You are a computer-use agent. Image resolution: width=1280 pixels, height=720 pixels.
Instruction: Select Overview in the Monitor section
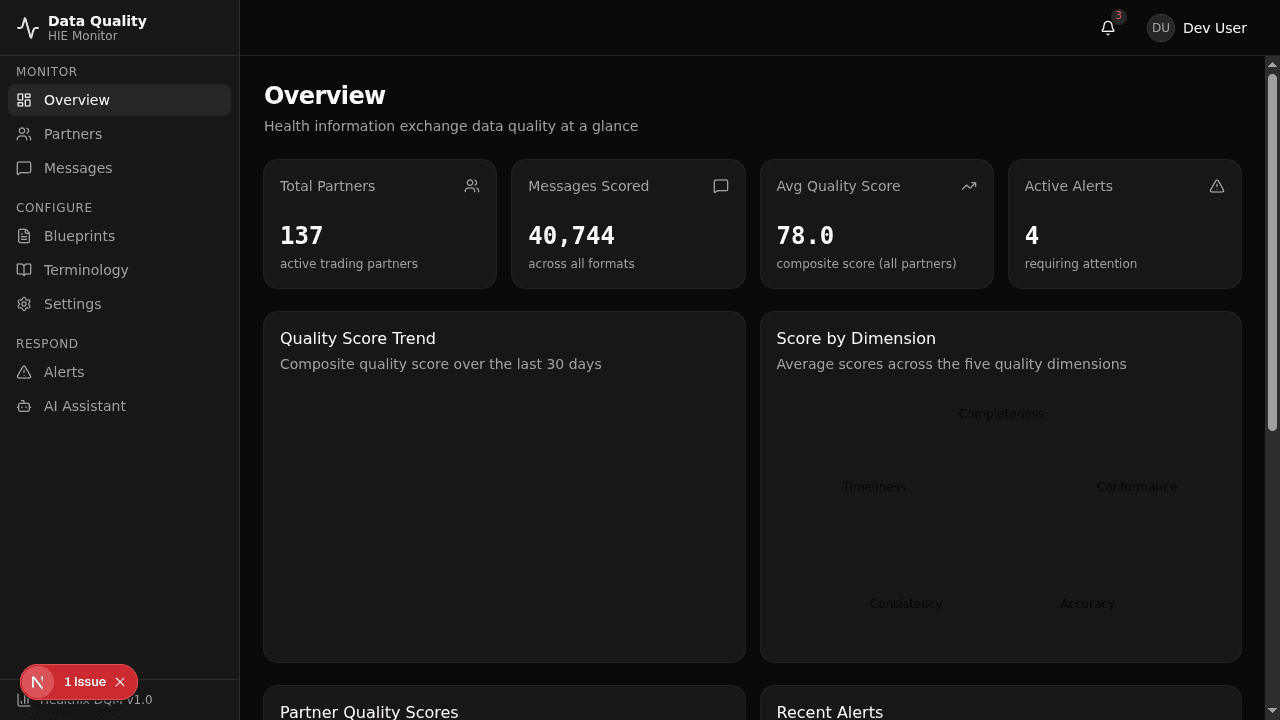pos(77,100)
